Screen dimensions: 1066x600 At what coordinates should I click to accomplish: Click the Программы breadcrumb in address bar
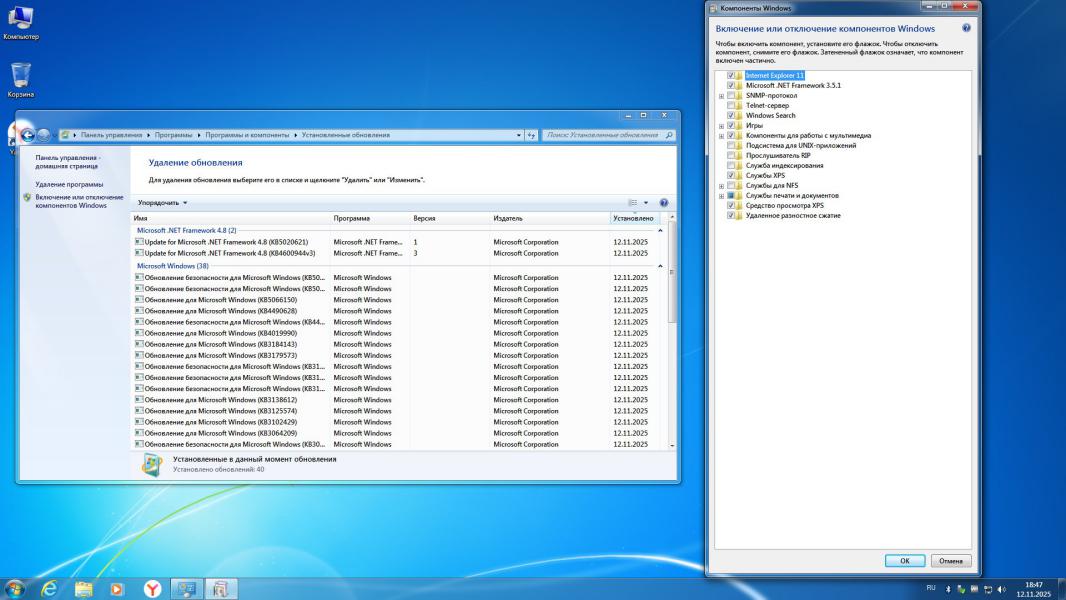(x=176, y=135)
